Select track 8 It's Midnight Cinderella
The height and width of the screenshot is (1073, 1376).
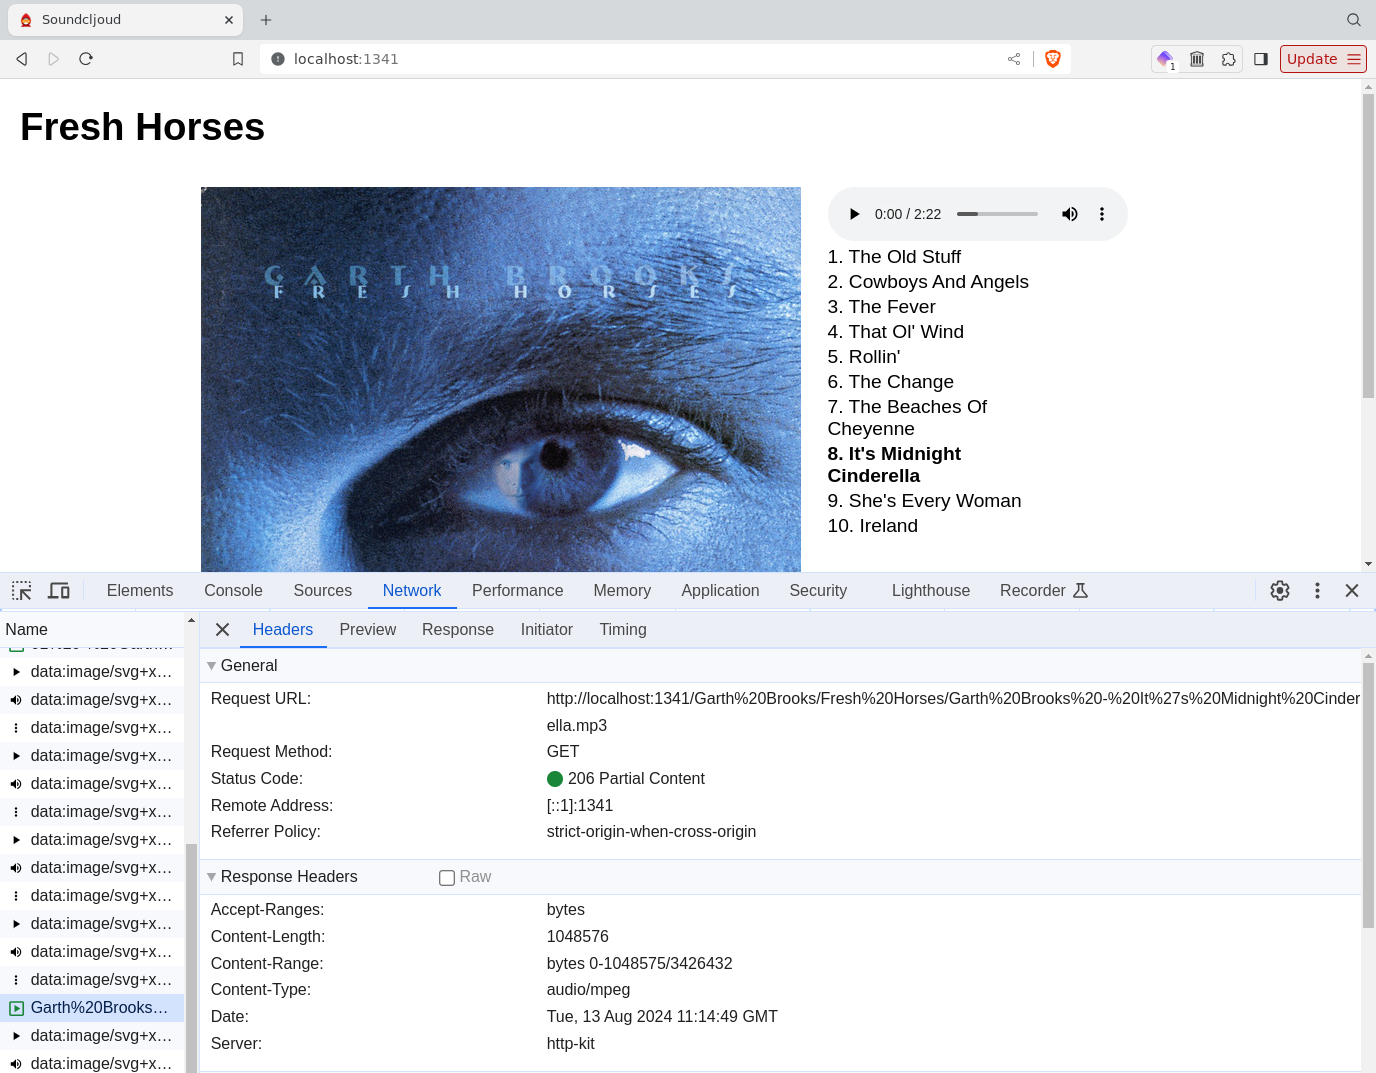[x=894, y=465]
